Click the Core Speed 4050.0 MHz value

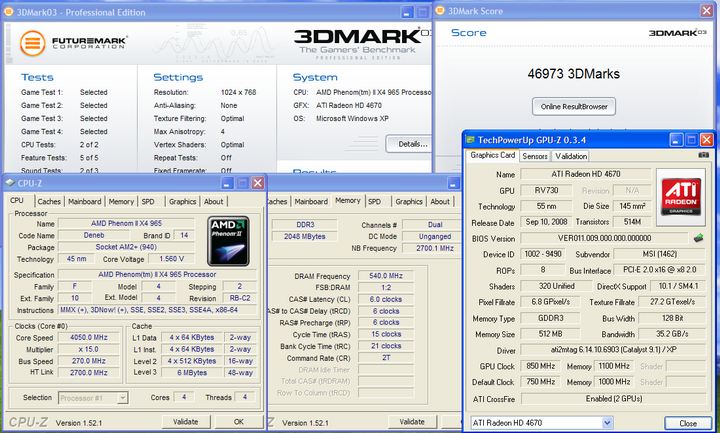tap(89, 337)
